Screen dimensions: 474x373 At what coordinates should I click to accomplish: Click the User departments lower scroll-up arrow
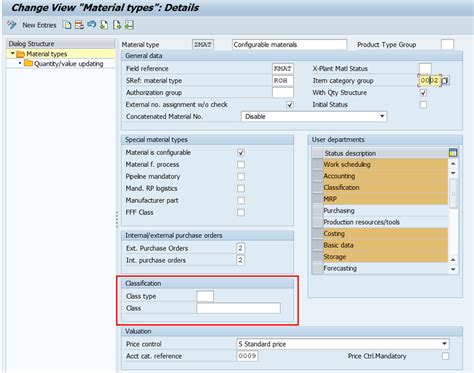coord(453,260)
